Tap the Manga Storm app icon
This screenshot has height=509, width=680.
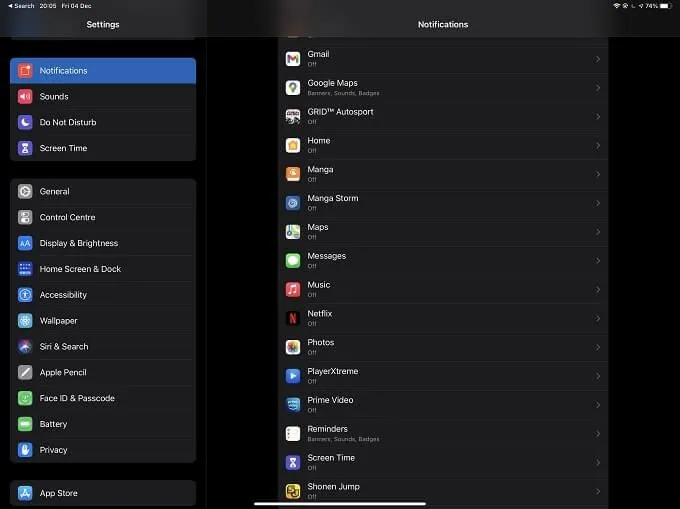click(x=293, y=203)
